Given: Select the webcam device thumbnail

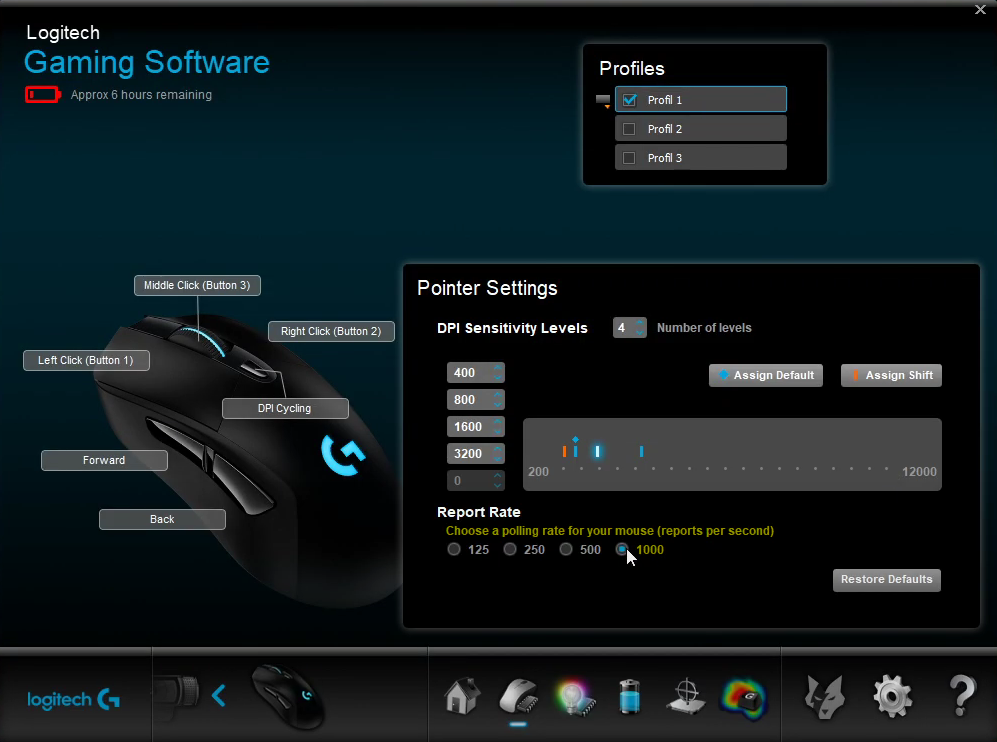Looking at the screenshot, I should (177, 694).
